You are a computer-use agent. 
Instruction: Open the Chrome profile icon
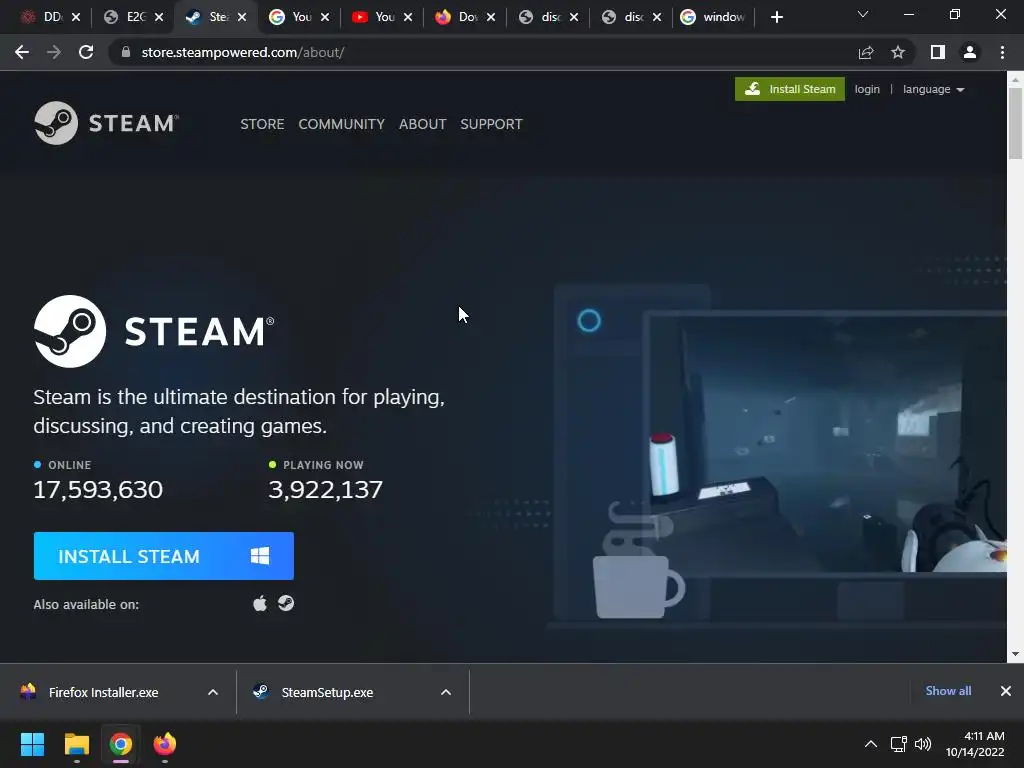[x=970, y=52]
